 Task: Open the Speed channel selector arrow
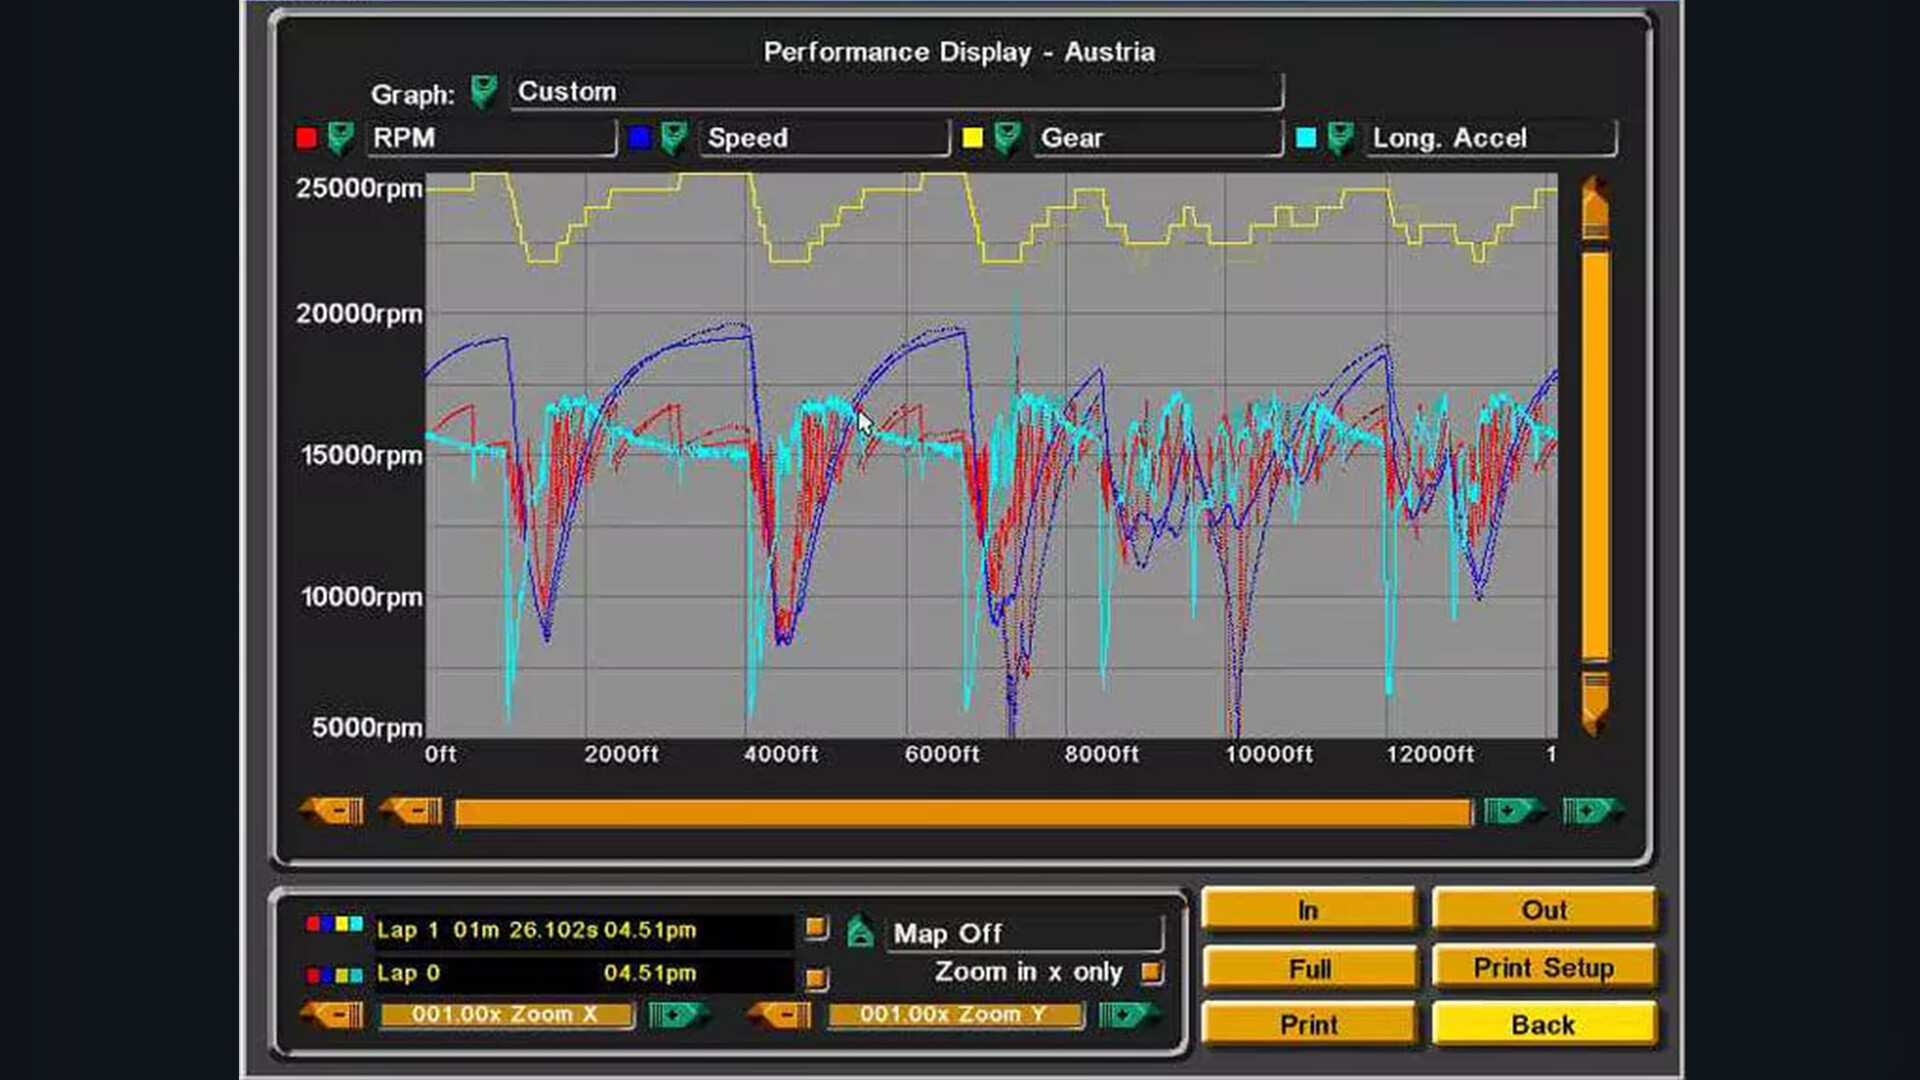tap(674, 138)
